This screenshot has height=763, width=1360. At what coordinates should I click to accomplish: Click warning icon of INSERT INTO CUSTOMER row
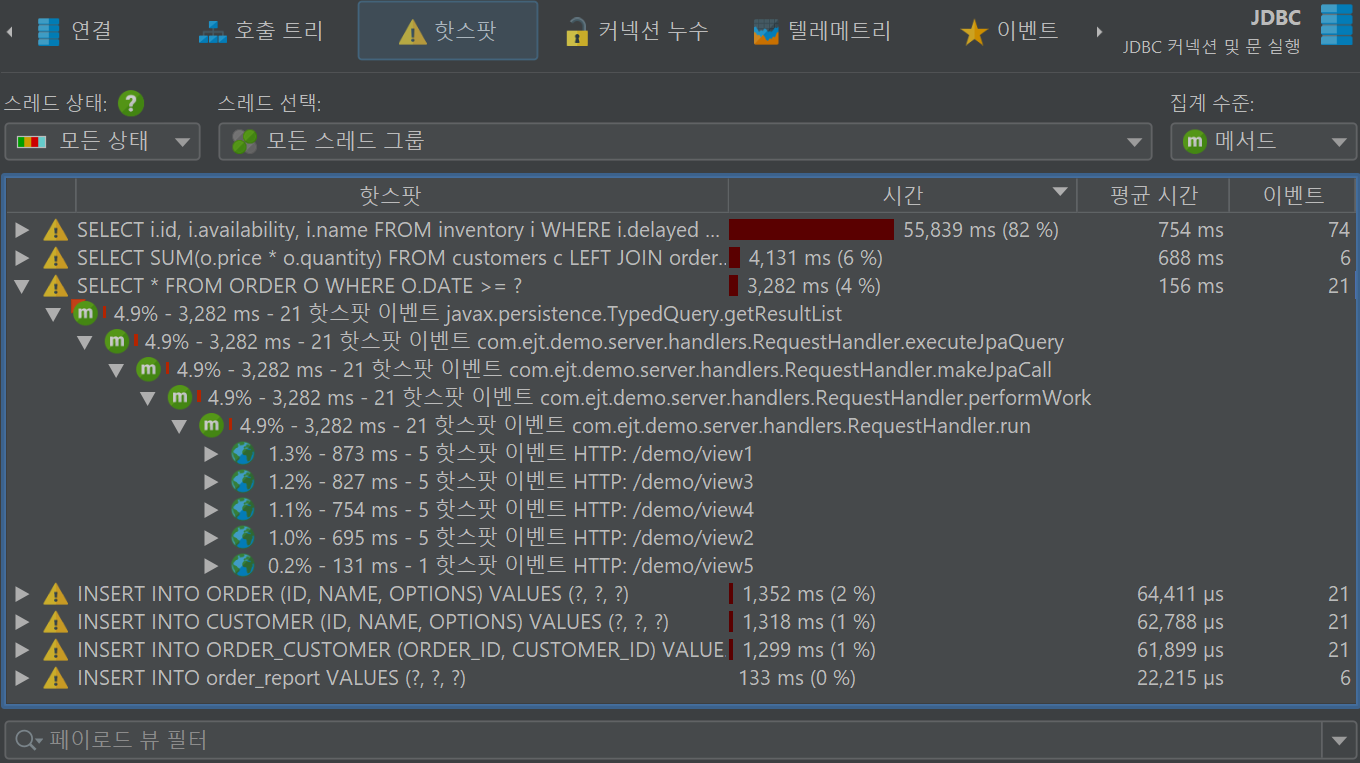point(55,622)
